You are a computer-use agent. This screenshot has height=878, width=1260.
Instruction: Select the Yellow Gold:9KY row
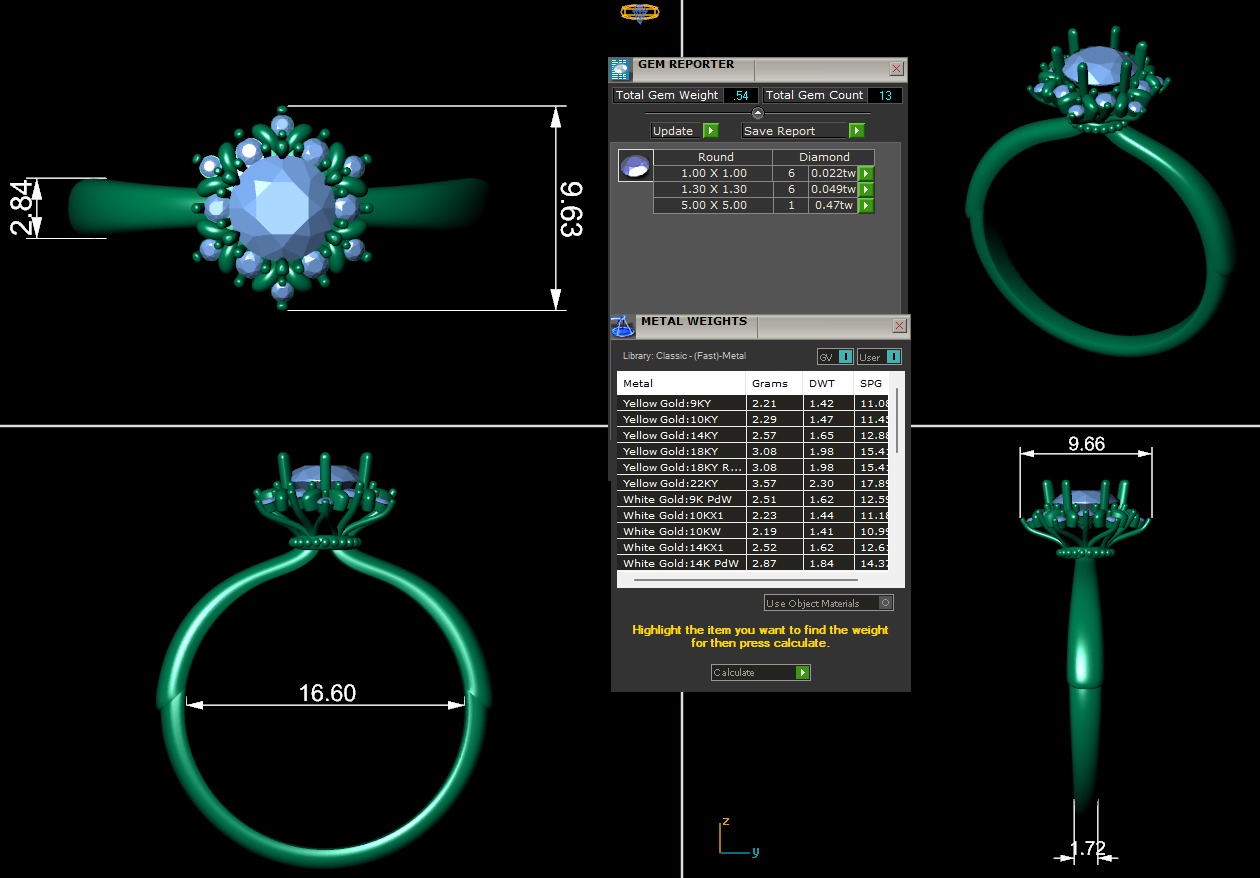pos(753,403)
